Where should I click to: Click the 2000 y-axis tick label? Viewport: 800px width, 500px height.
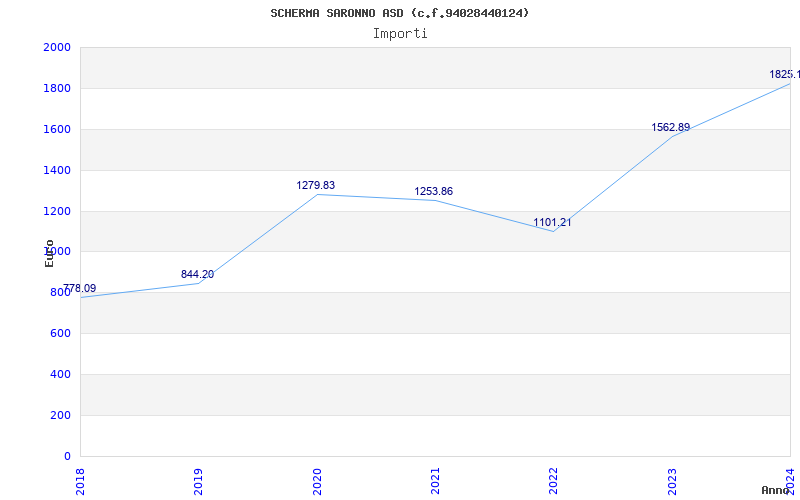tap(57, 48)
